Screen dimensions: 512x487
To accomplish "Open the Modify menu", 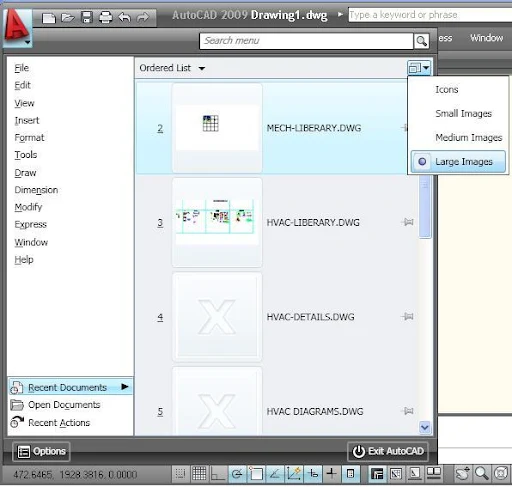I will [x=28, y=207].
